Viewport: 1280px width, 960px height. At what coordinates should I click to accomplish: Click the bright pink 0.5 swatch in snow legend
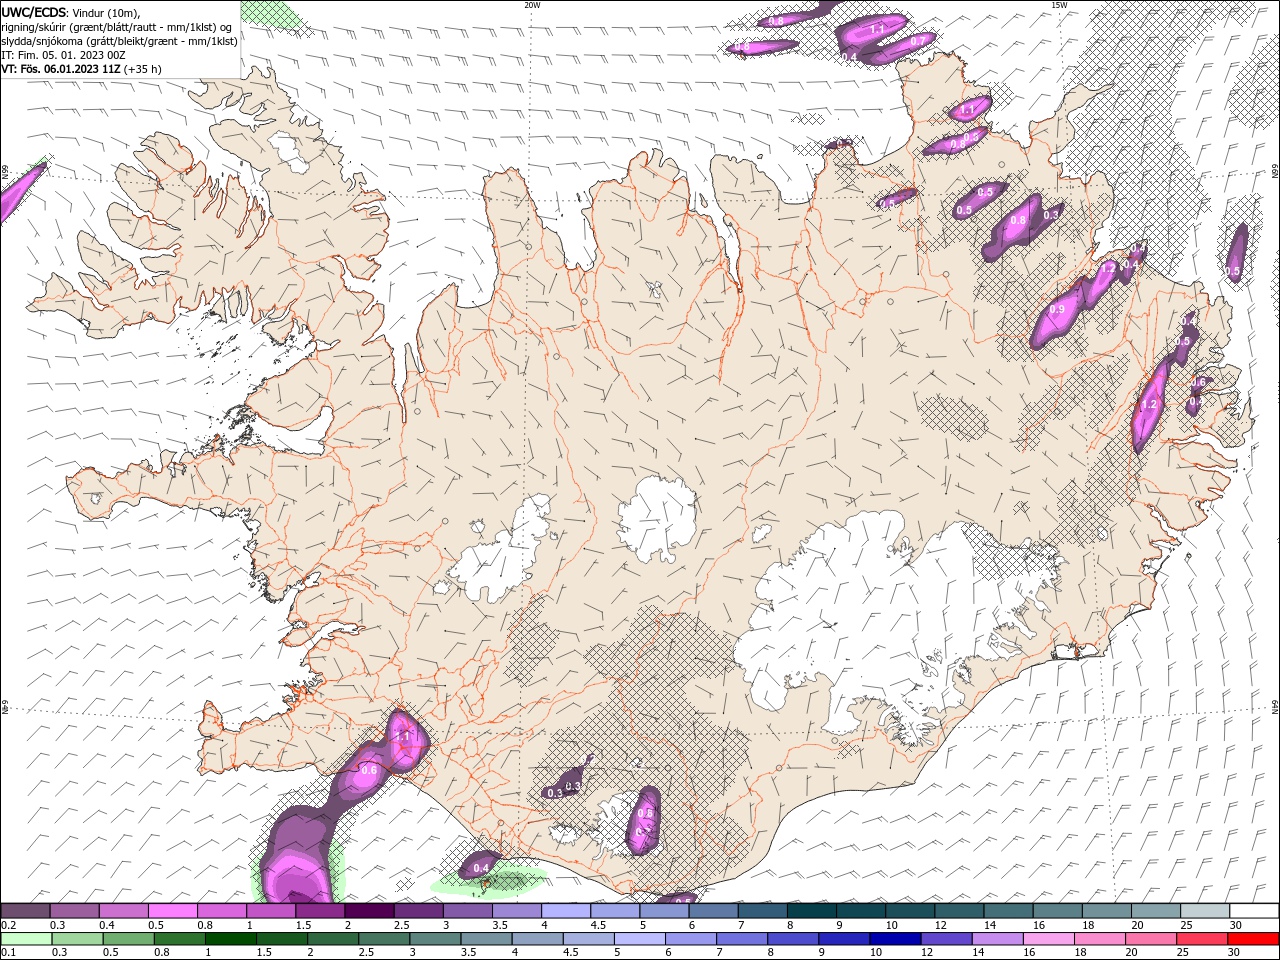point(173,911)
